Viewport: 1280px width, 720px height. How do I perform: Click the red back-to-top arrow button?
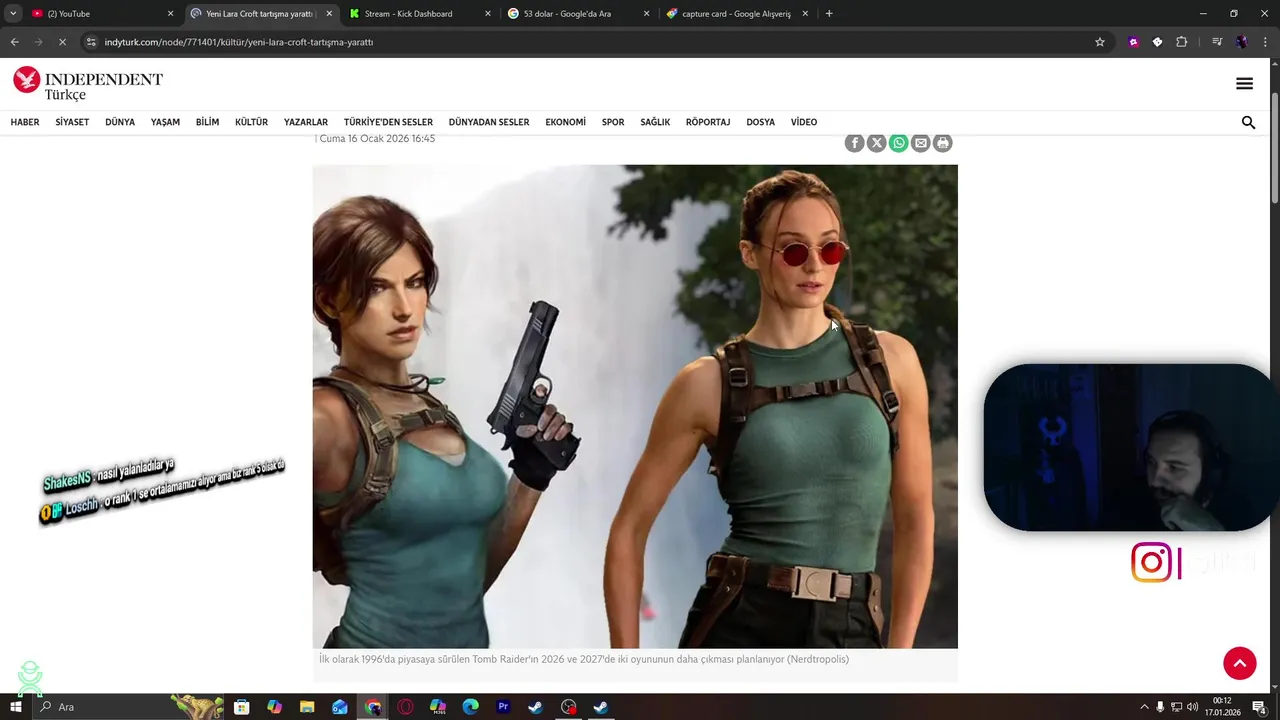pyautogui.click(x=1240, y=663)
